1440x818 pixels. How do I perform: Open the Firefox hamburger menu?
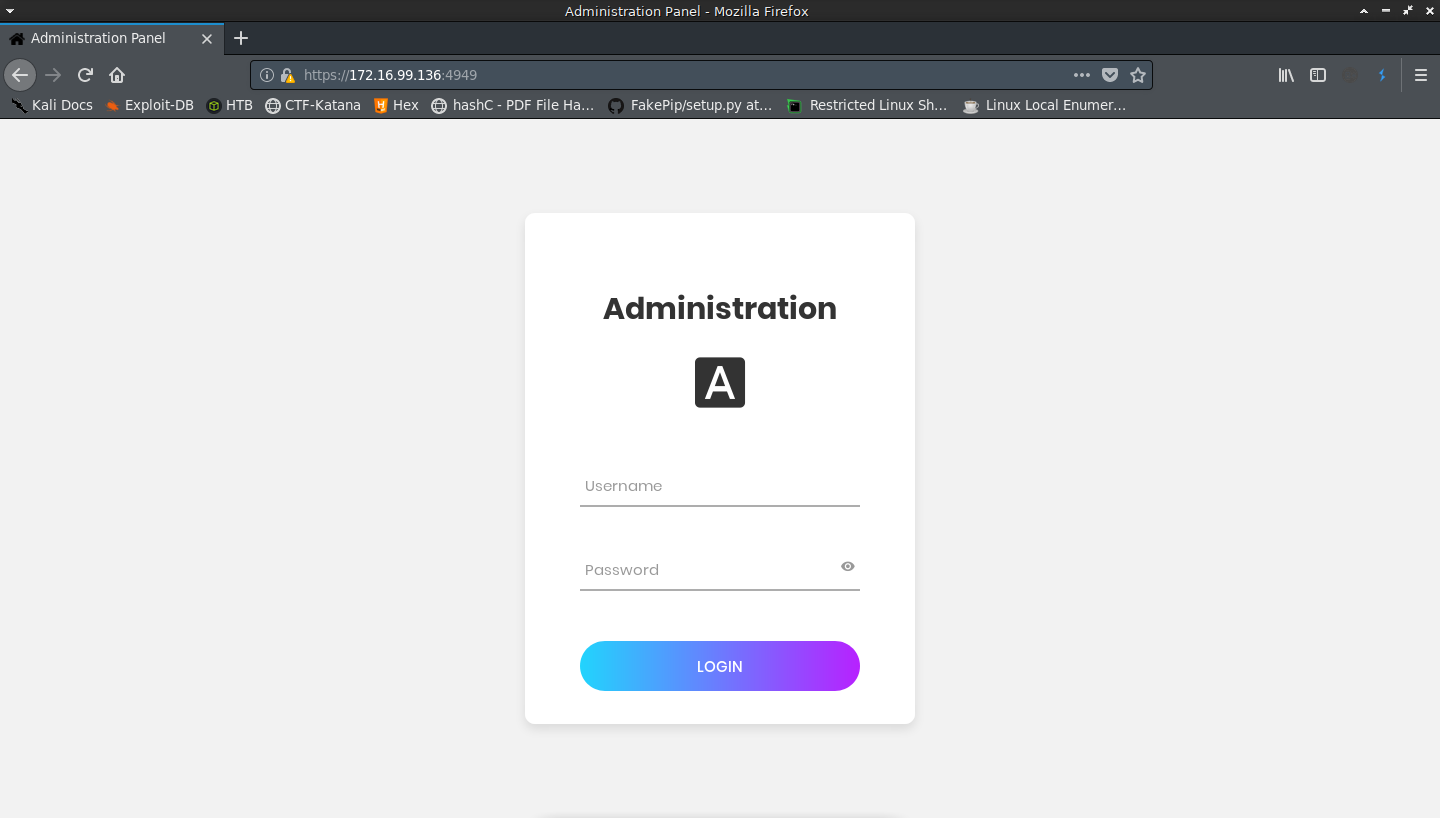coord(1421,75)
